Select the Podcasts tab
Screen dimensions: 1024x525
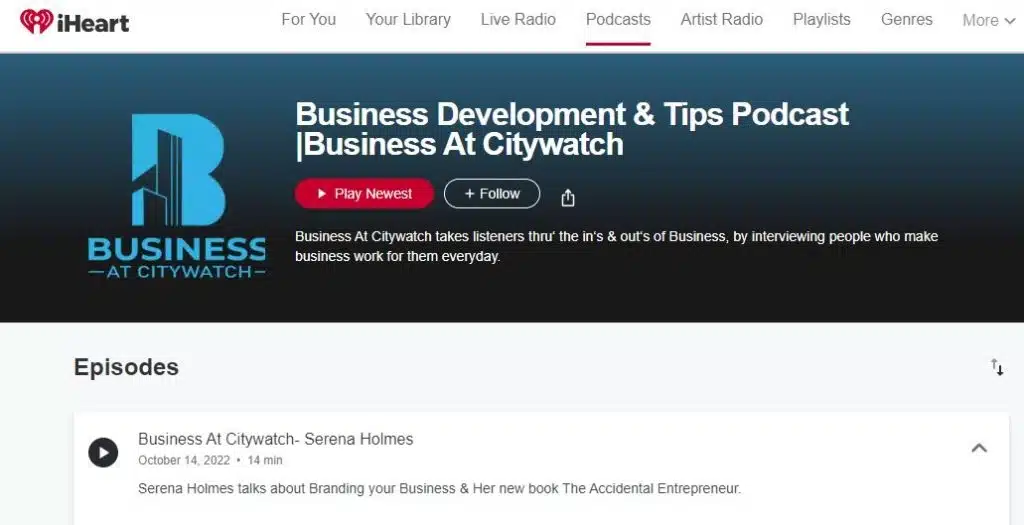(x=618, y=20)
